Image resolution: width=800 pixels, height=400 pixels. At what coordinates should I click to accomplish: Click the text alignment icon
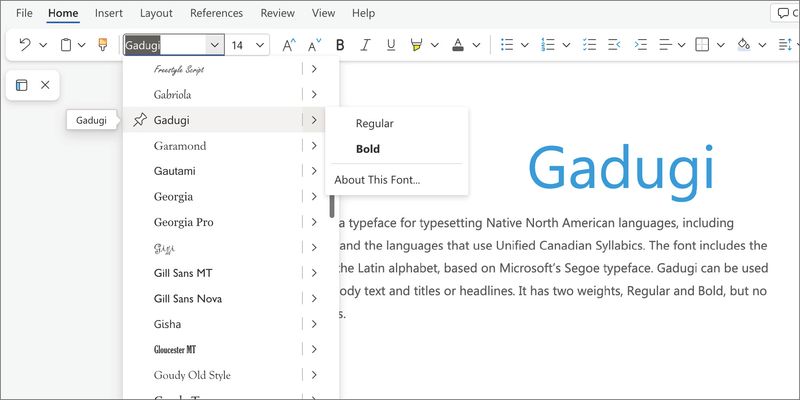pos(665,45)
